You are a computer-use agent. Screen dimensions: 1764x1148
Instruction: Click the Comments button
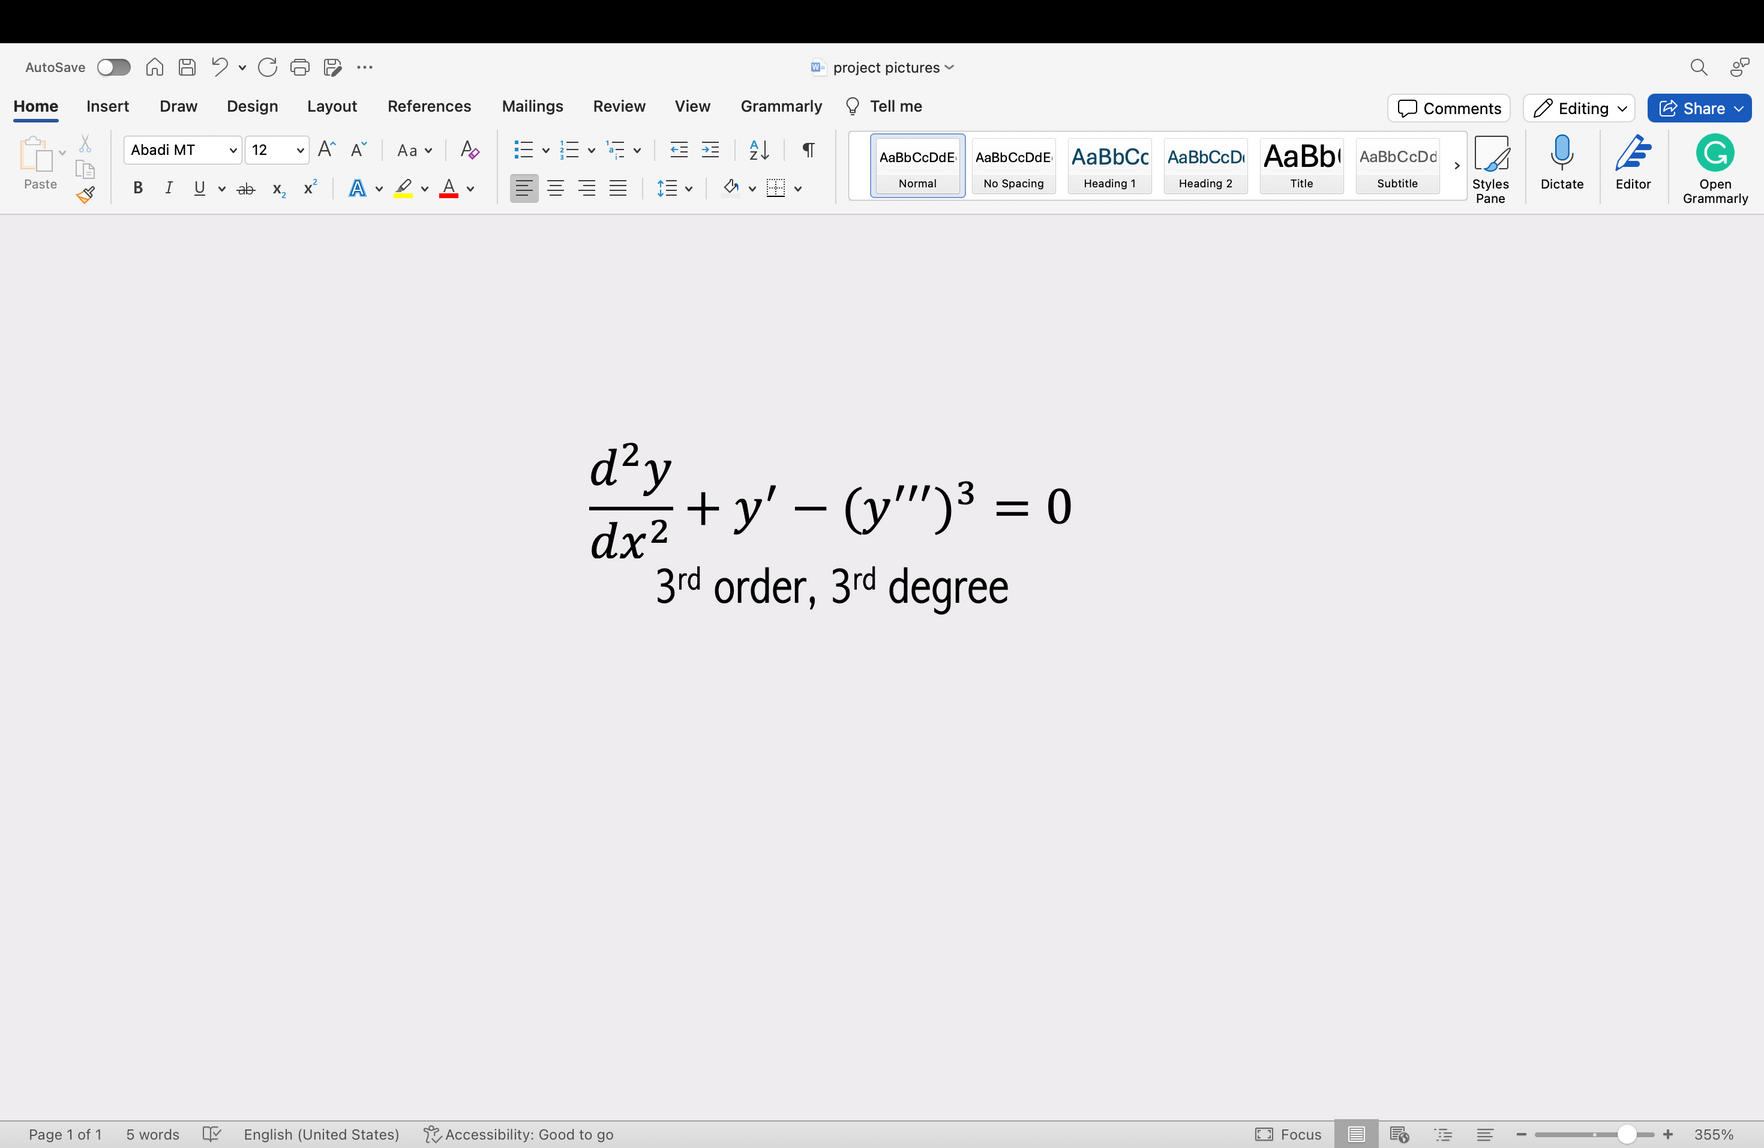(x=1448, y=108)
